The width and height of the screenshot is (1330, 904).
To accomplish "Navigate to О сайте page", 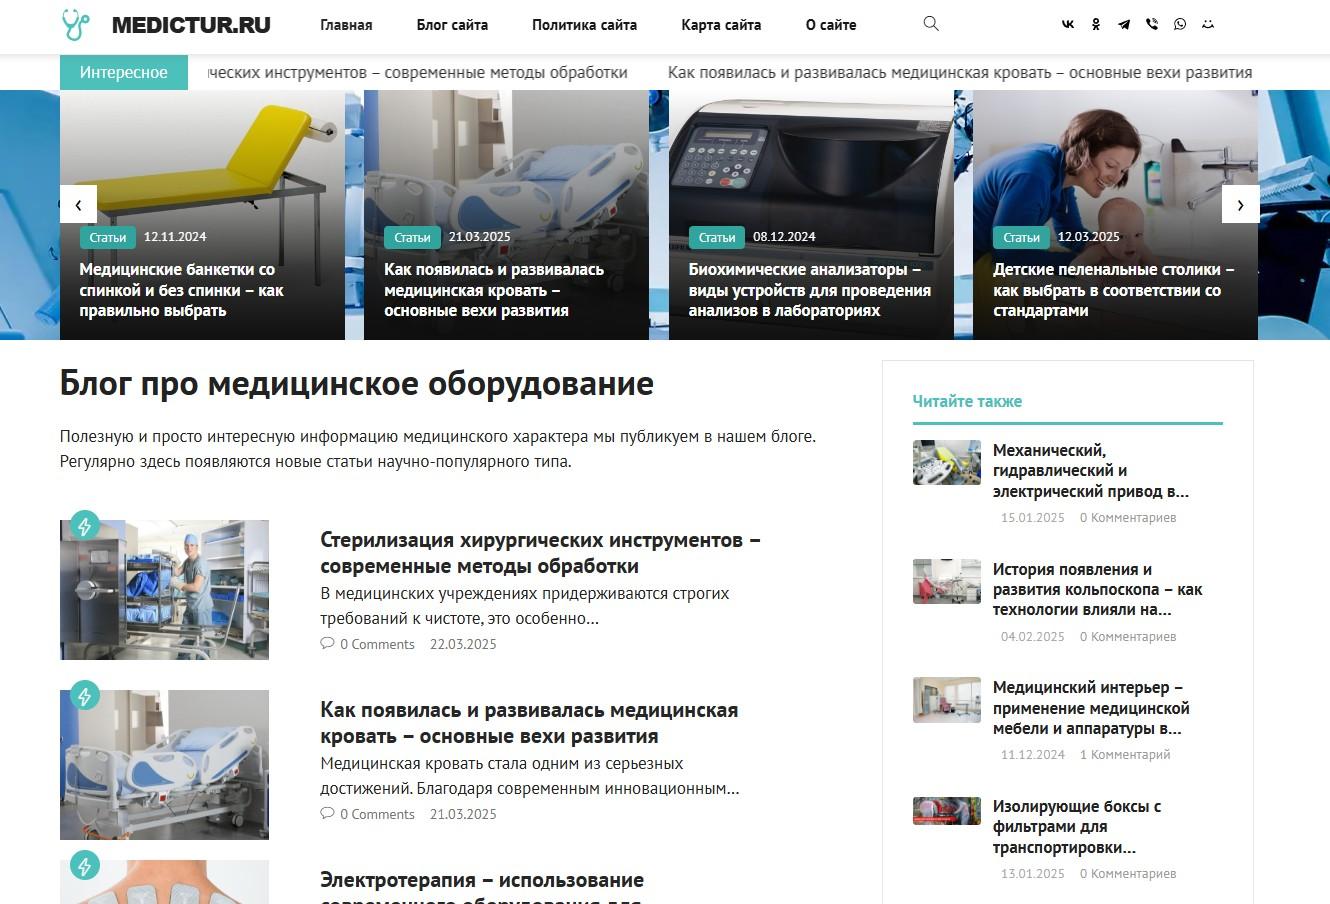I will pyautogui.click(x=831, y=25).
